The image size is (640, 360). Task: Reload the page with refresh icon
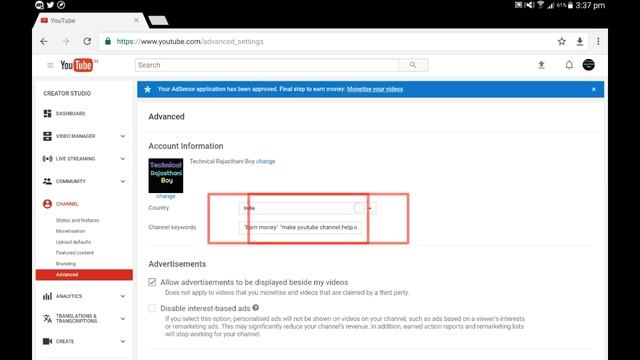coord(87,41)
